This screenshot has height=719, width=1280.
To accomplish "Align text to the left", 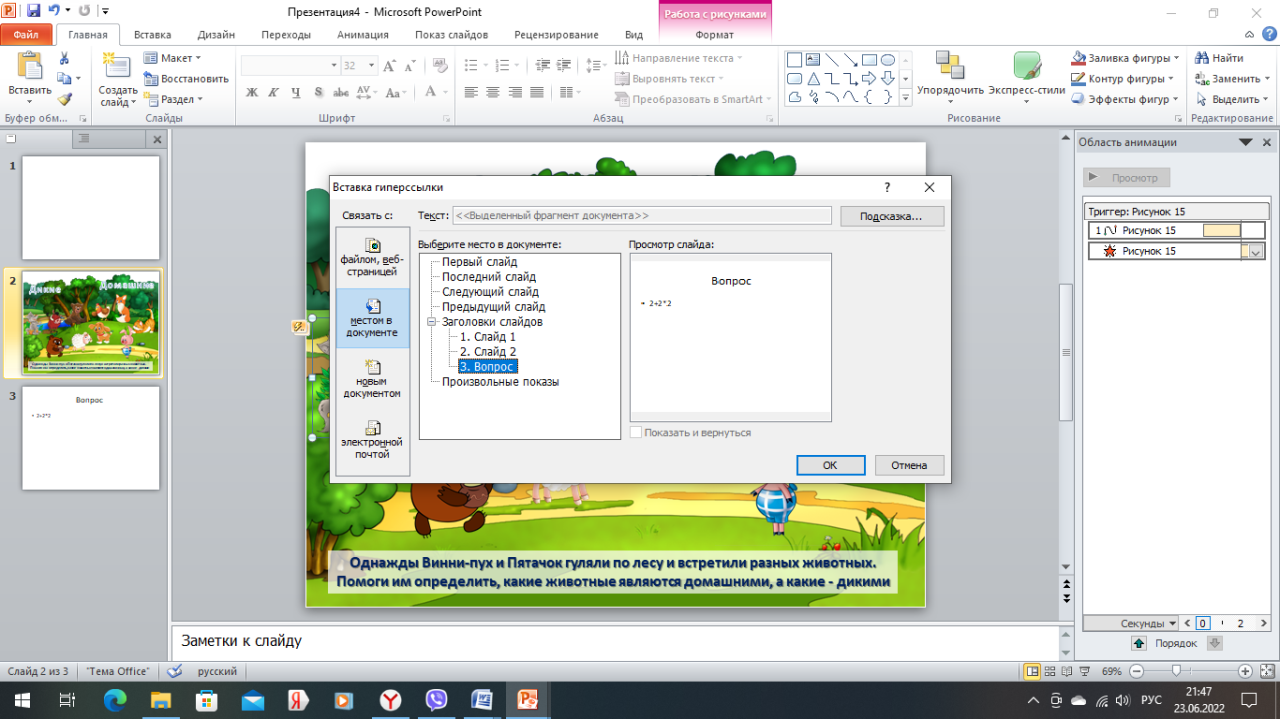I will click(471, 92).
